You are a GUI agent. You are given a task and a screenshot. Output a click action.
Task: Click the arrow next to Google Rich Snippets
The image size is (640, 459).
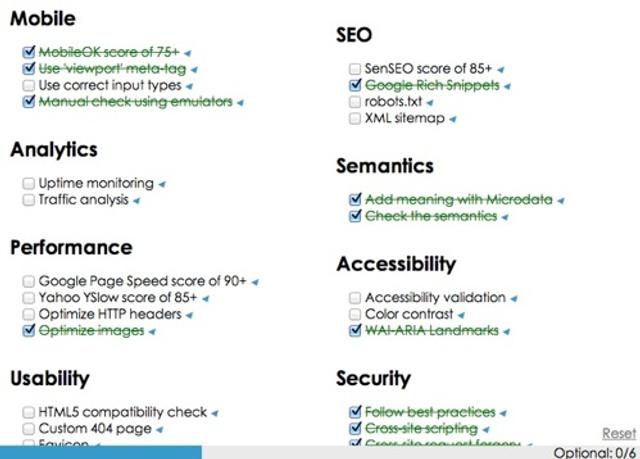(x=507, y=86)
